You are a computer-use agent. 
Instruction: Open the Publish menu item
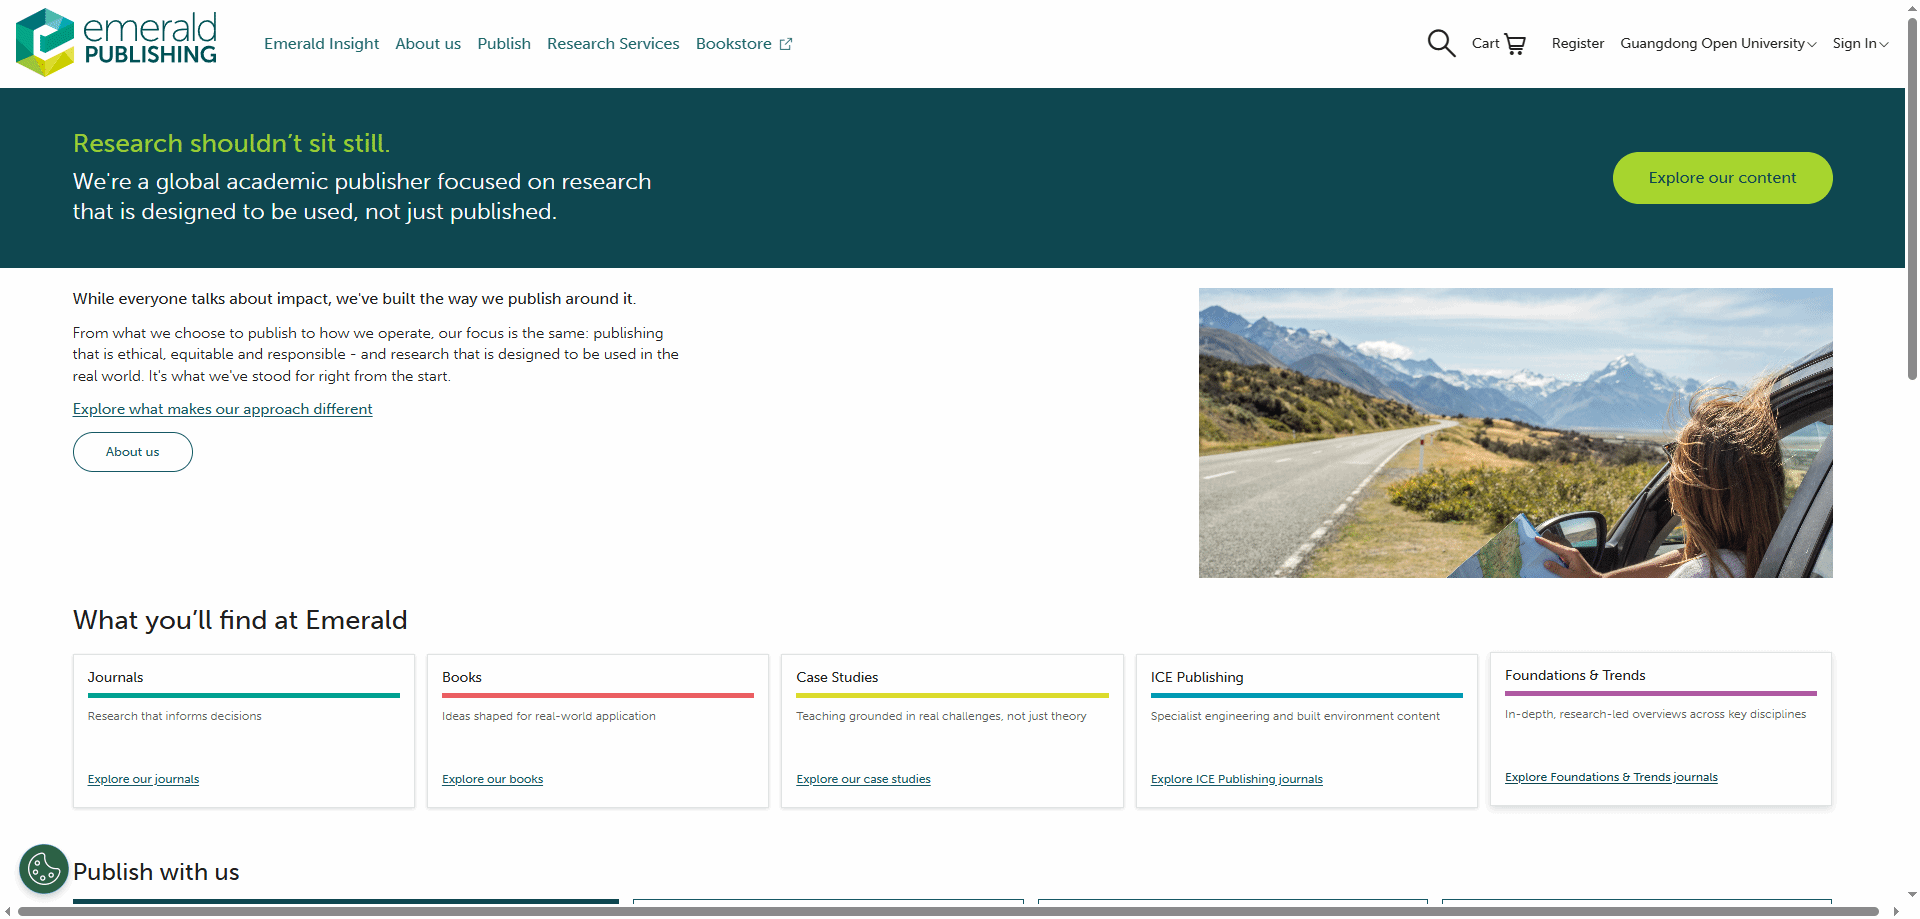click(x=504, y=44)
